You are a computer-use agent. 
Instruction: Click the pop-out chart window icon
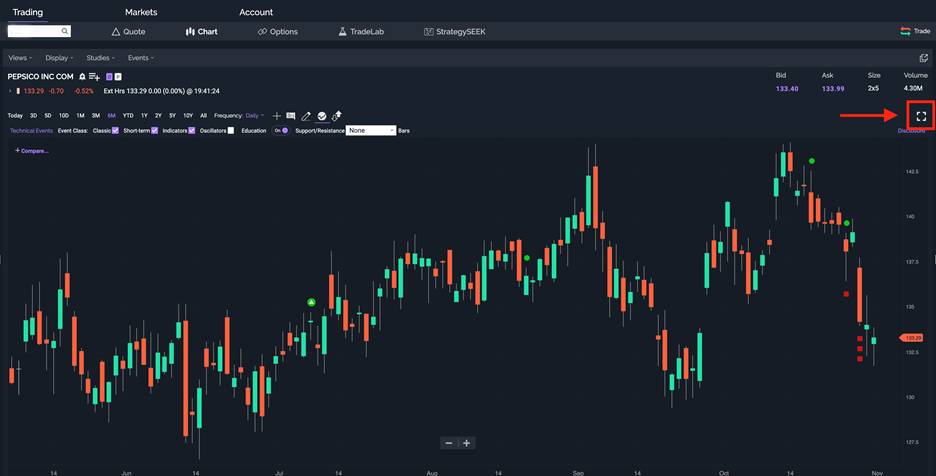923,58
